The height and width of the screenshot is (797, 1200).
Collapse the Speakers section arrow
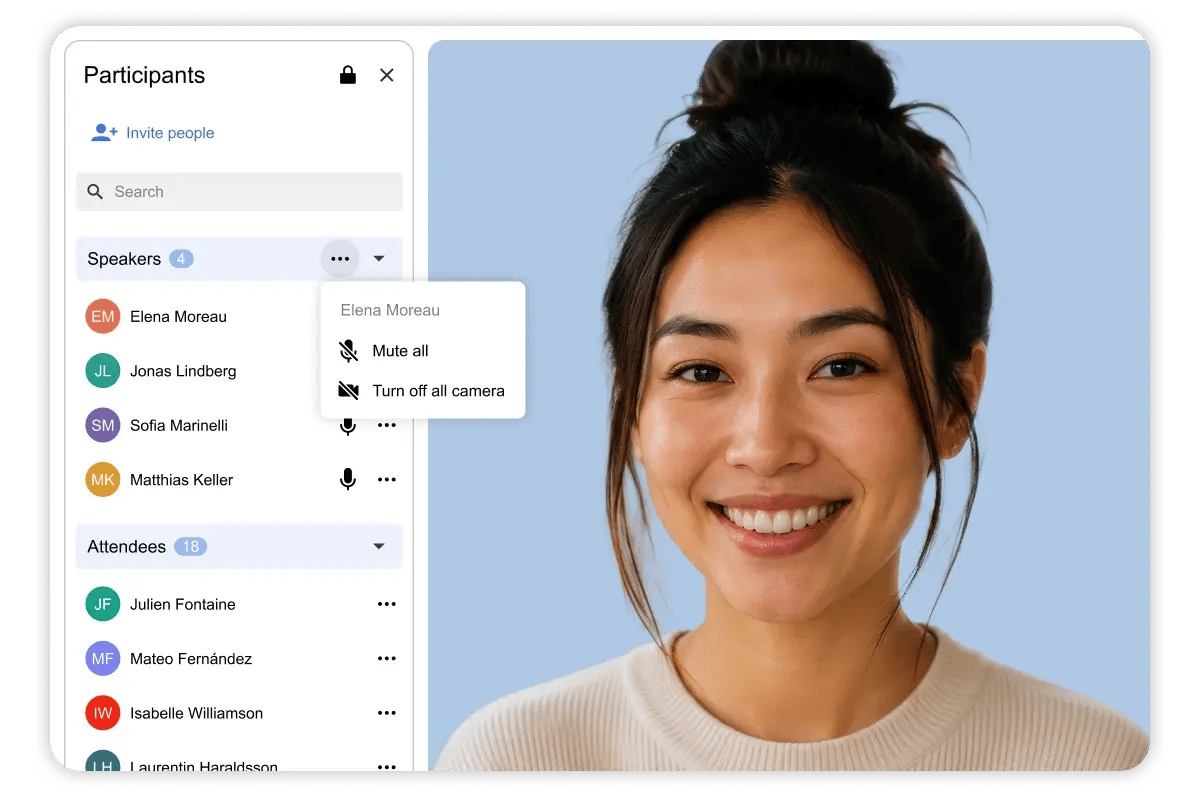(x=379, y=259)
